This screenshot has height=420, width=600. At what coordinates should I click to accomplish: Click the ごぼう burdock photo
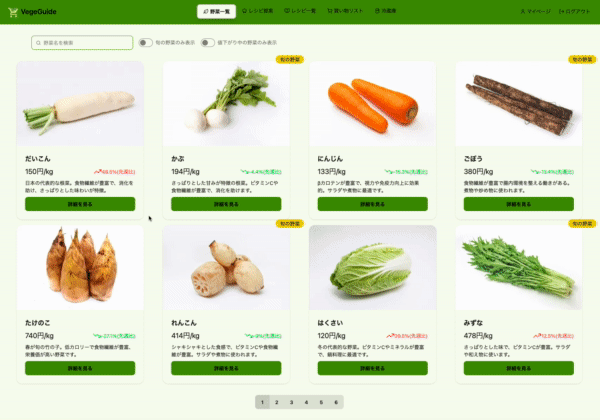(x=518, y=104)
